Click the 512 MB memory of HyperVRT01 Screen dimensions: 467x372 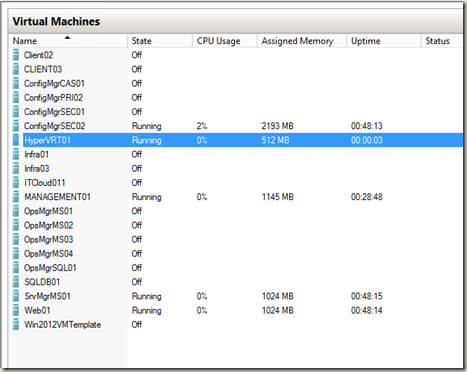click(275, 140)
